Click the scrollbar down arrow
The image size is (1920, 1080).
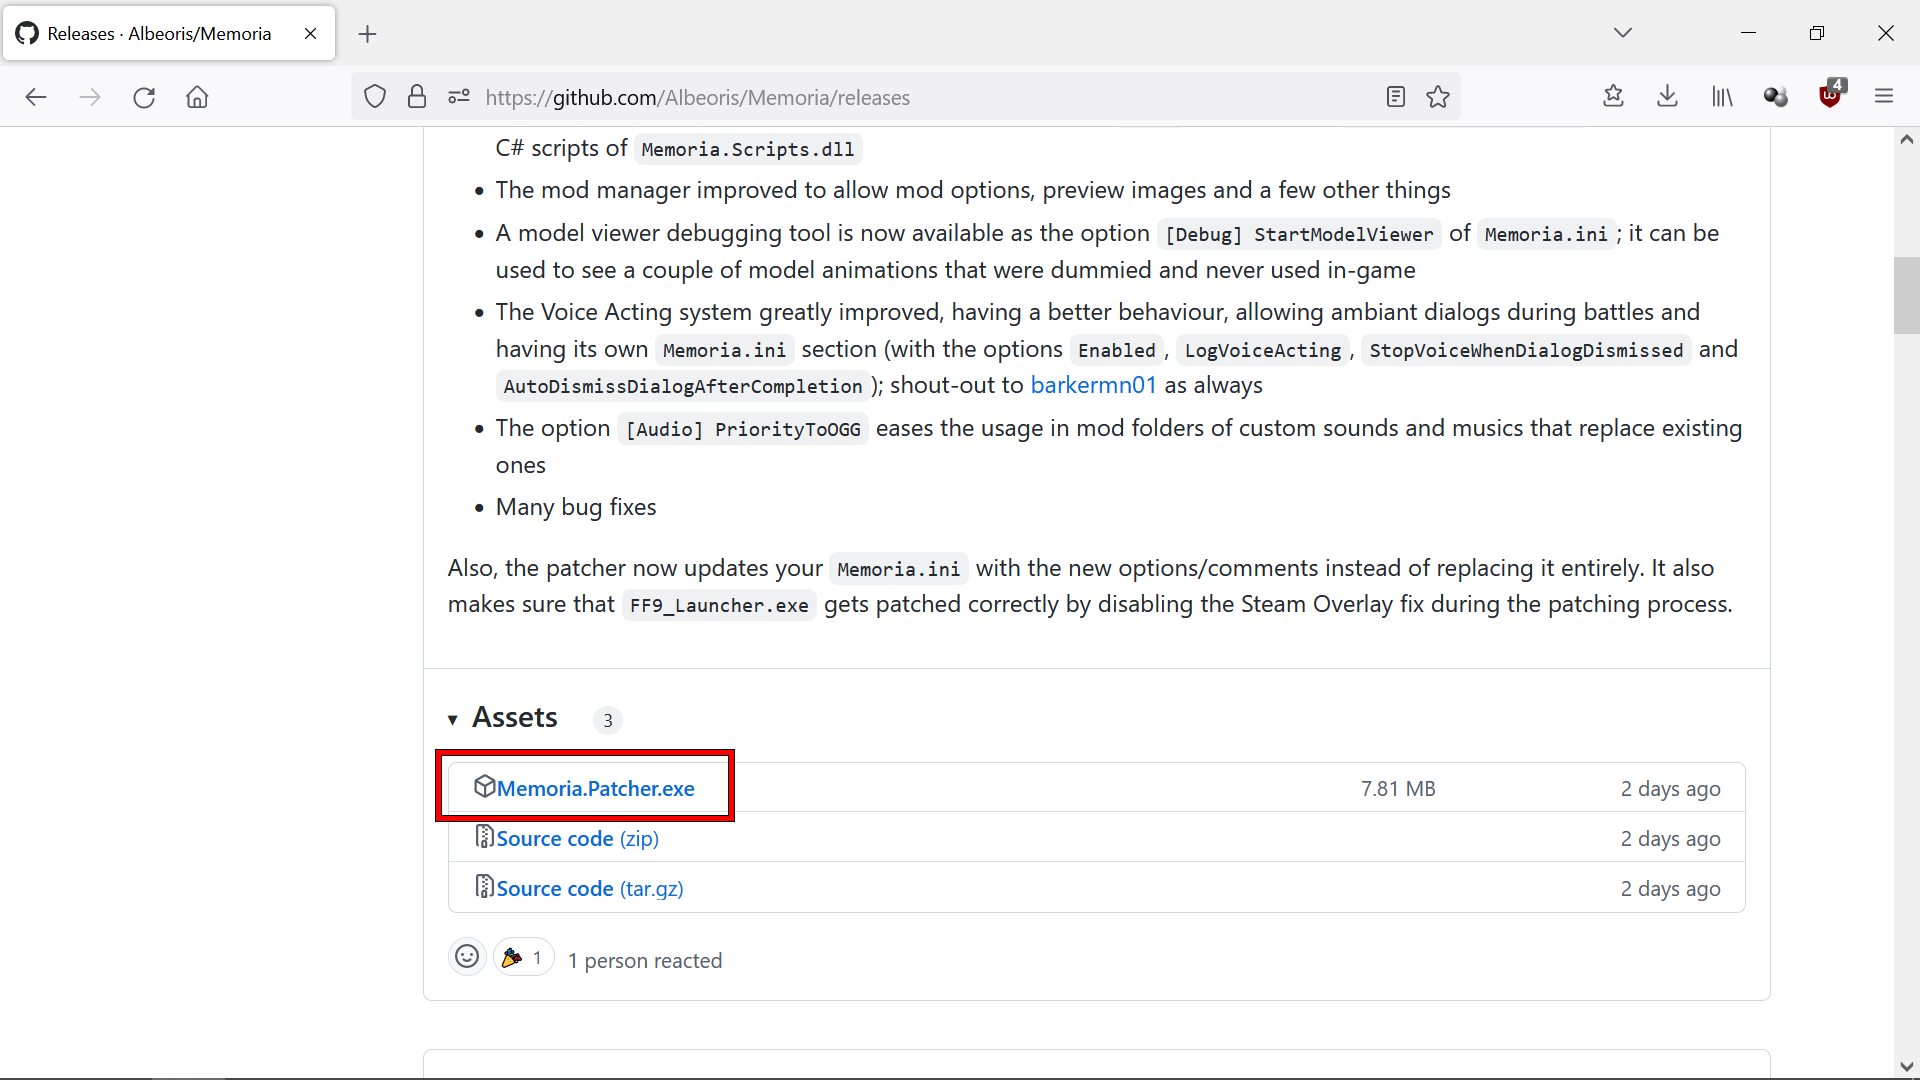tap(1906, 1066)
